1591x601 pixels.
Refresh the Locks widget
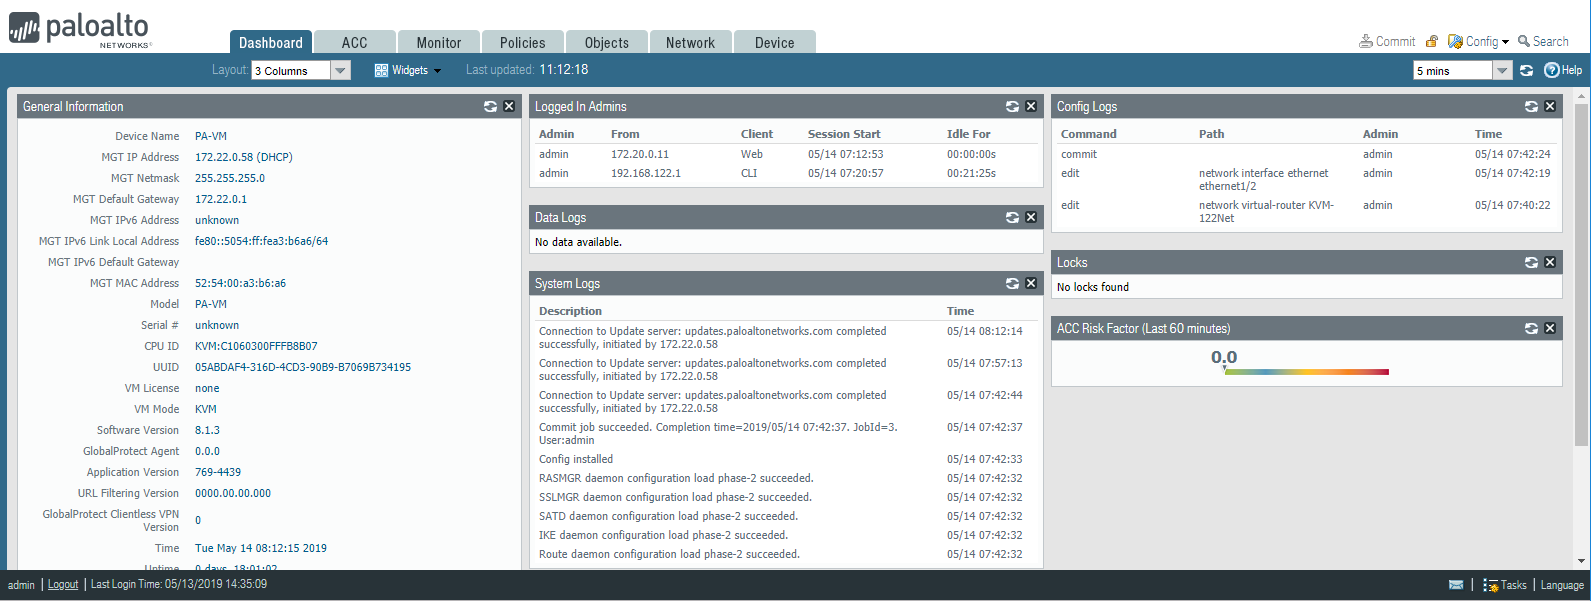pos(1531,262)
